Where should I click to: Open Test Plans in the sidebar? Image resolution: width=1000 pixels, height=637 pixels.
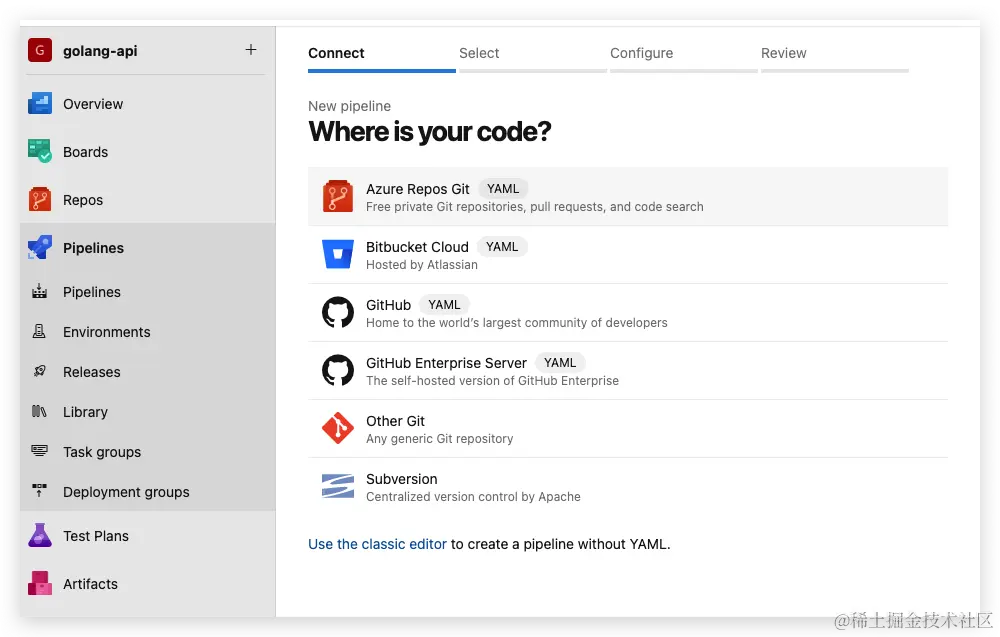[x=96, y=536]
